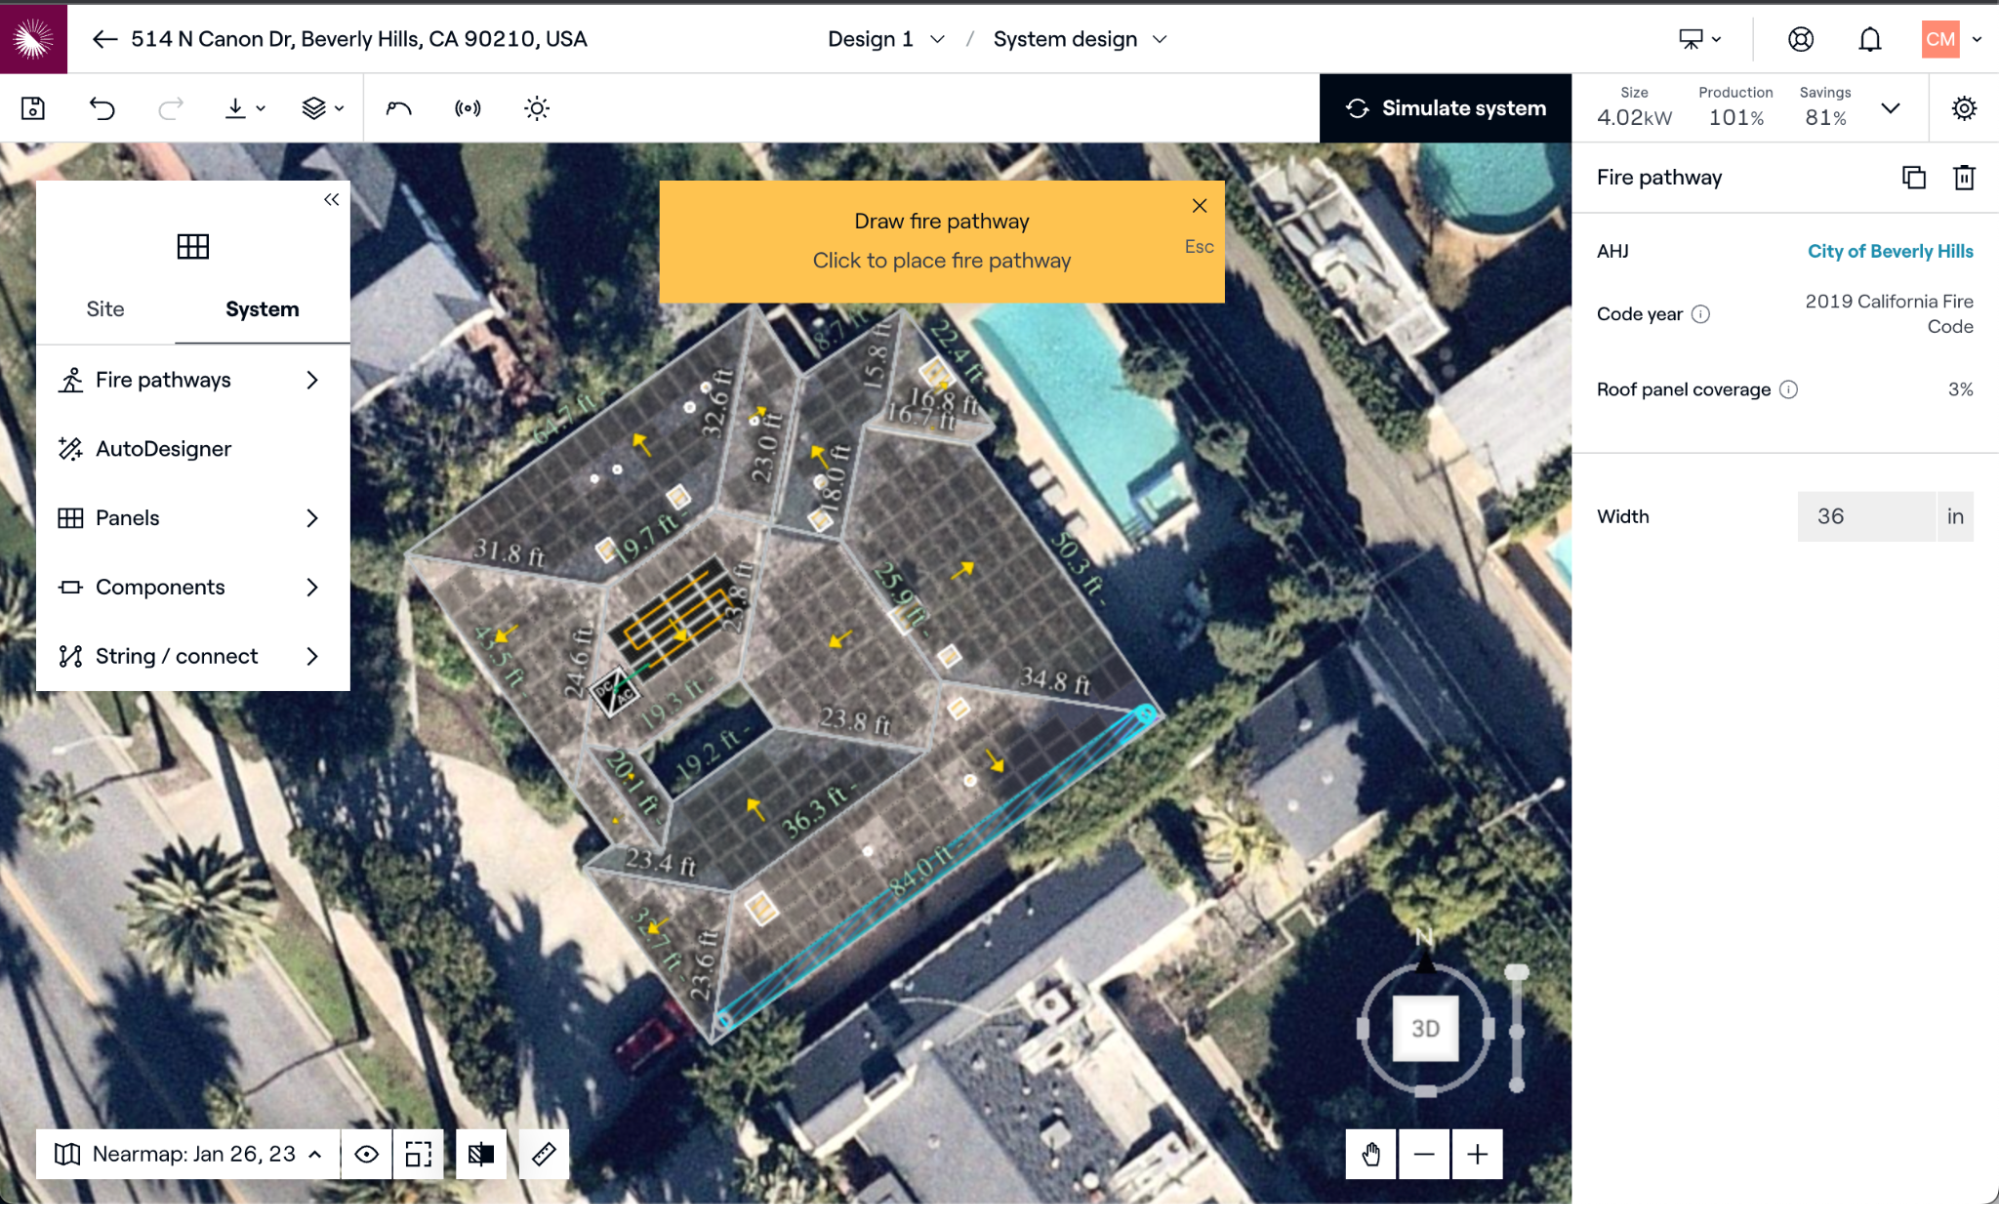Click the save design icon
This screenshot has height=1205, width=1999.
(x=33, y=108)
